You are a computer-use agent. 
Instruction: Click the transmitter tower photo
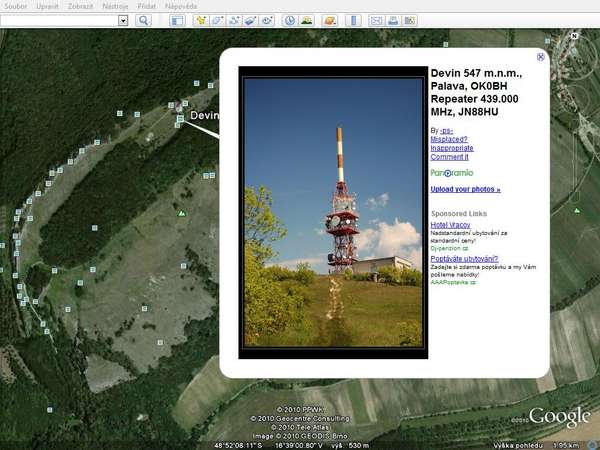click(334, 212)
